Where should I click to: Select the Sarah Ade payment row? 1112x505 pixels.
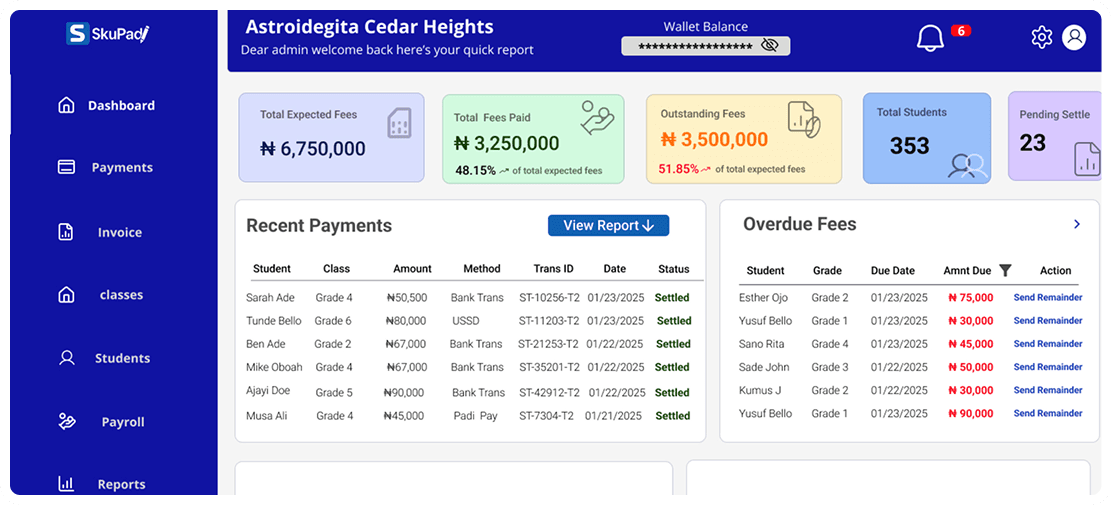pyautogui.click(x=469, y=297)
